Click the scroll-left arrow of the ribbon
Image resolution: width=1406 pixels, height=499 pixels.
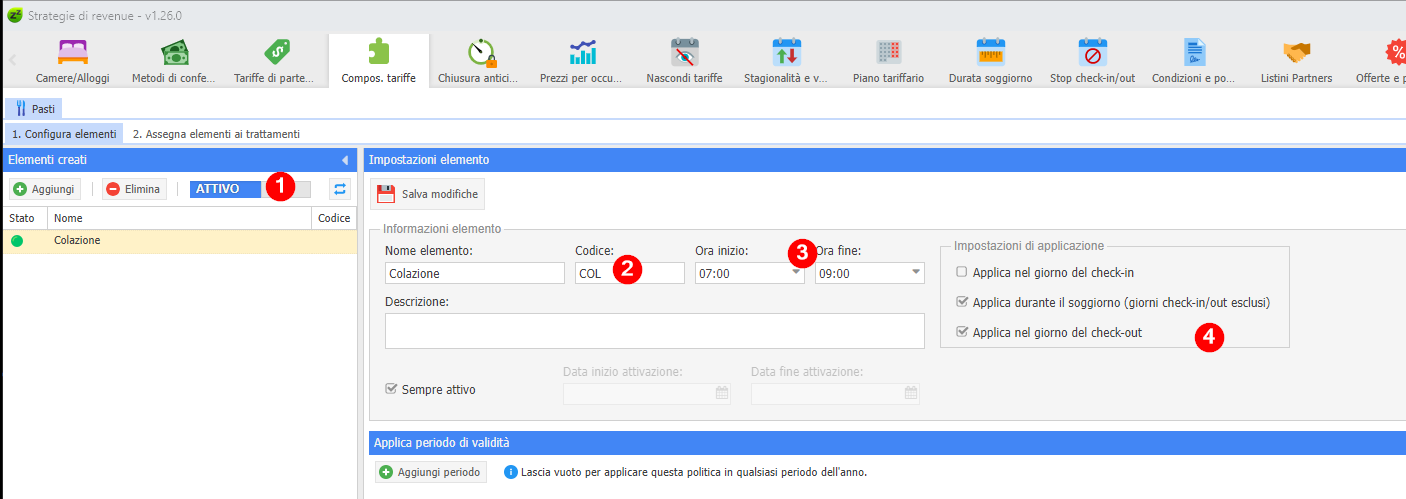[13, 59]
